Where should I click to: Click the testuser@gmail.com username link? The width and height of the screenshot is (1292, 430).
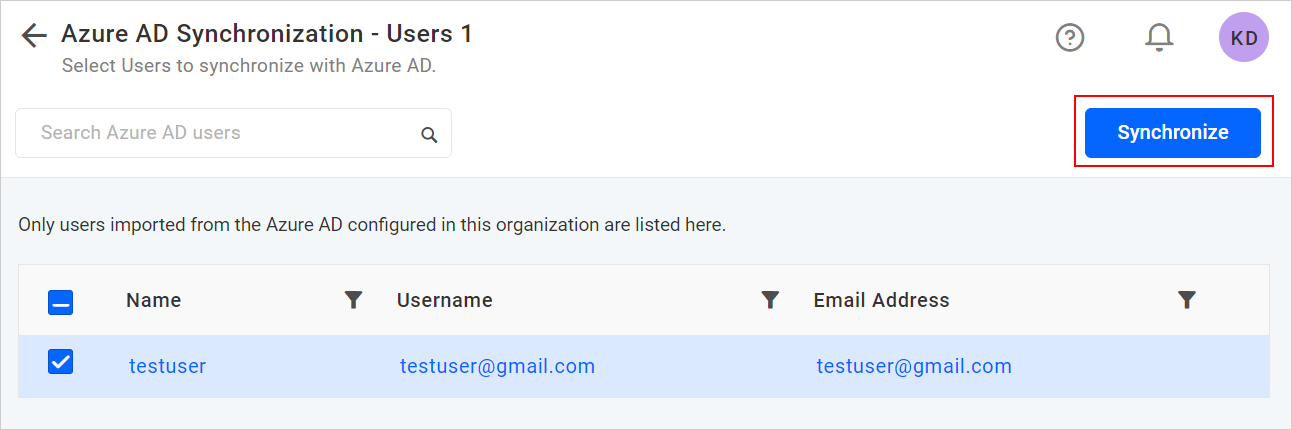tap(497, 366)
